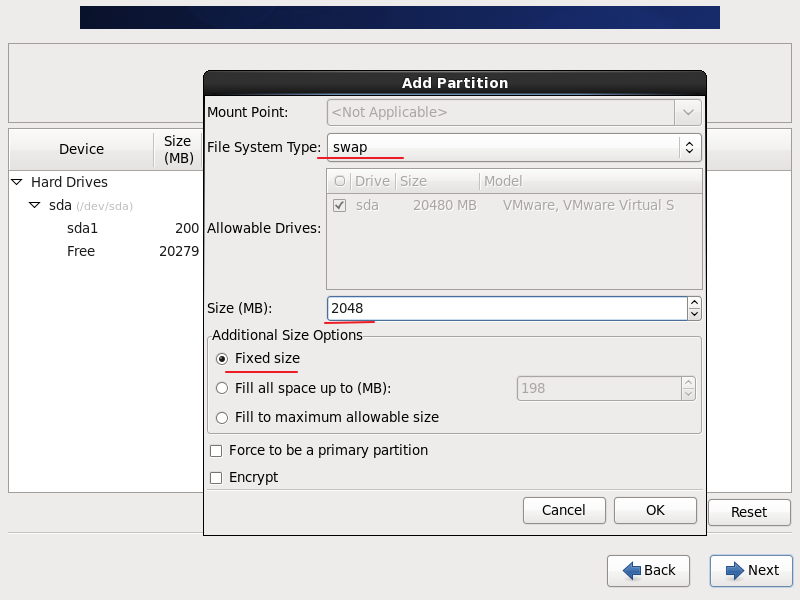Click the Device column header
The image size is (800, 600).
pyautogui.click(x=81, y=149)
